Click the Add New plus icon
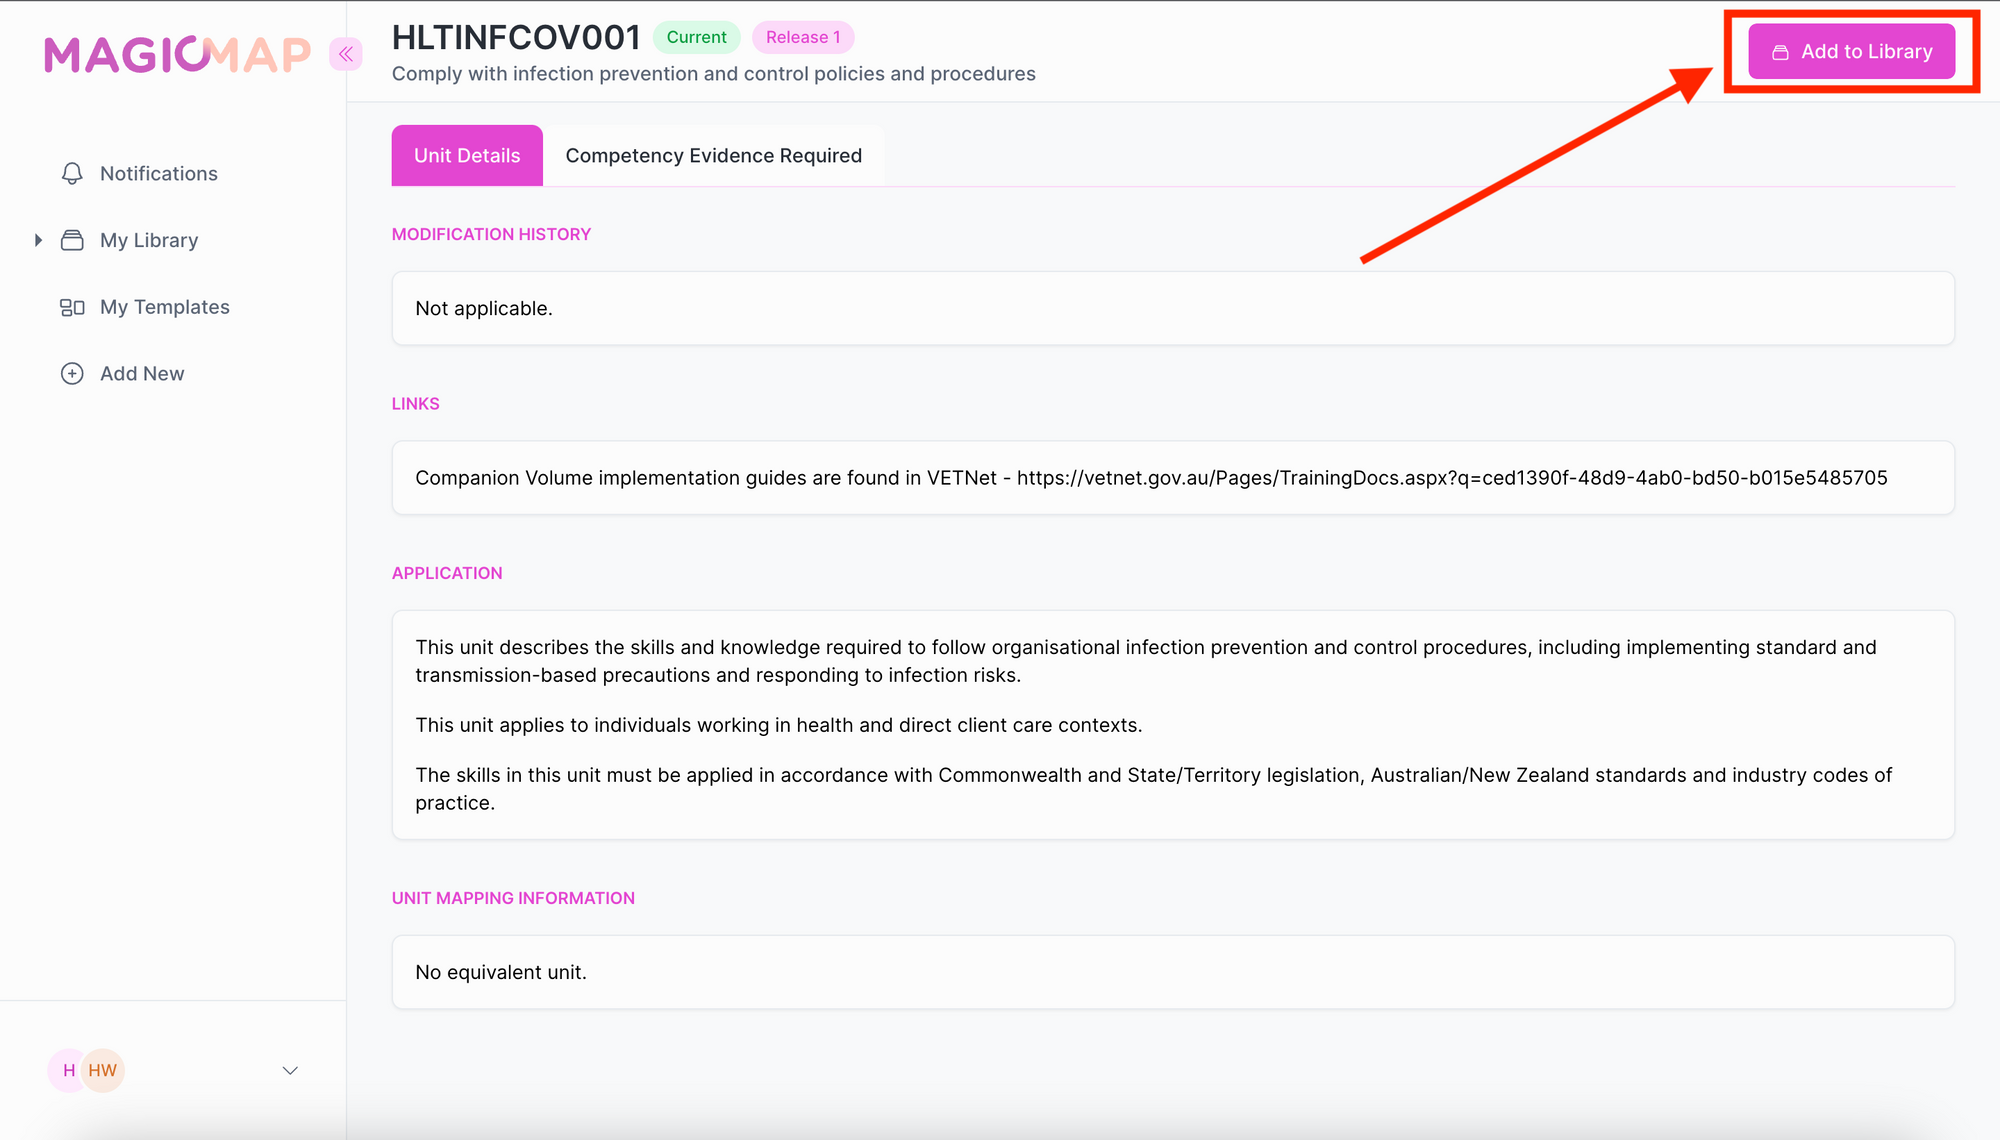The image size is (2000, 1140). click(x=72, y=374)
